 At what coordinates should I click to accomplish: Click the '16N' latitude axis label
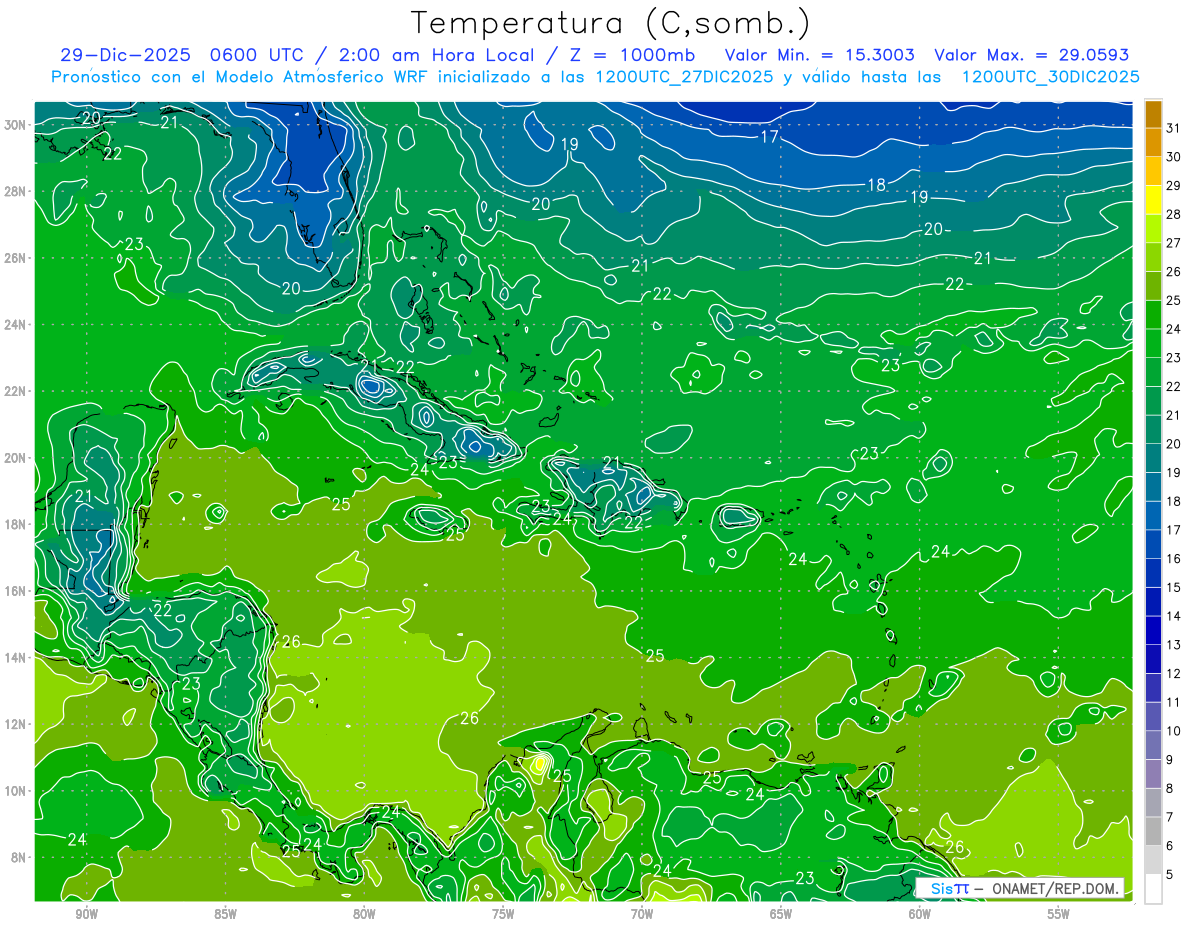[17, 591]
